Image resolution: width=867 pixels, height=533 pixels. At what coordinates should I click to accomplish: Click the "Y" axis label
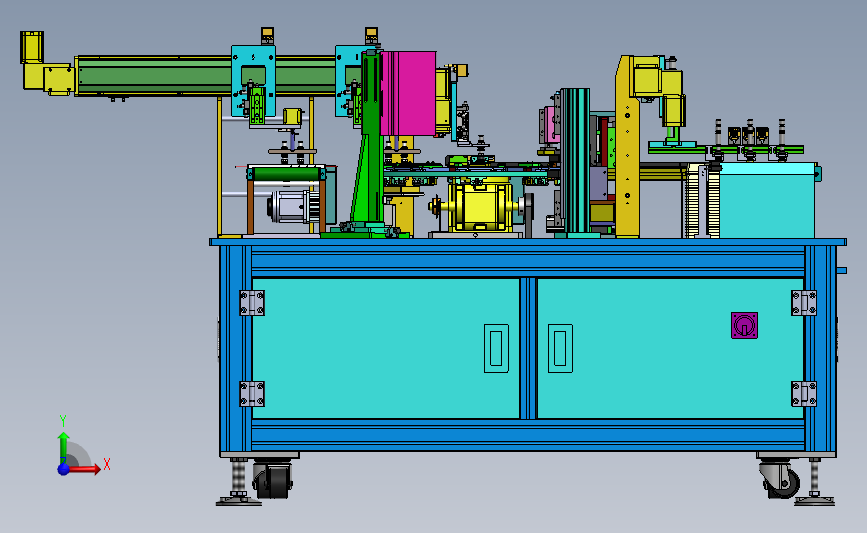point(63,421)
